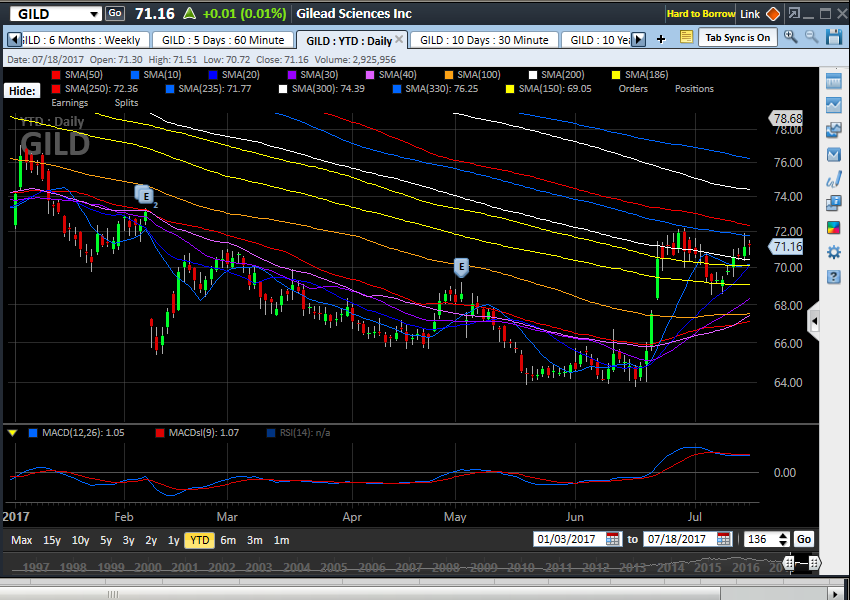Switch to GILD : 10 Days : 30 Minute tab
Image resolution: width=850 pixels, height=600 pixels.
click(484, 40)
